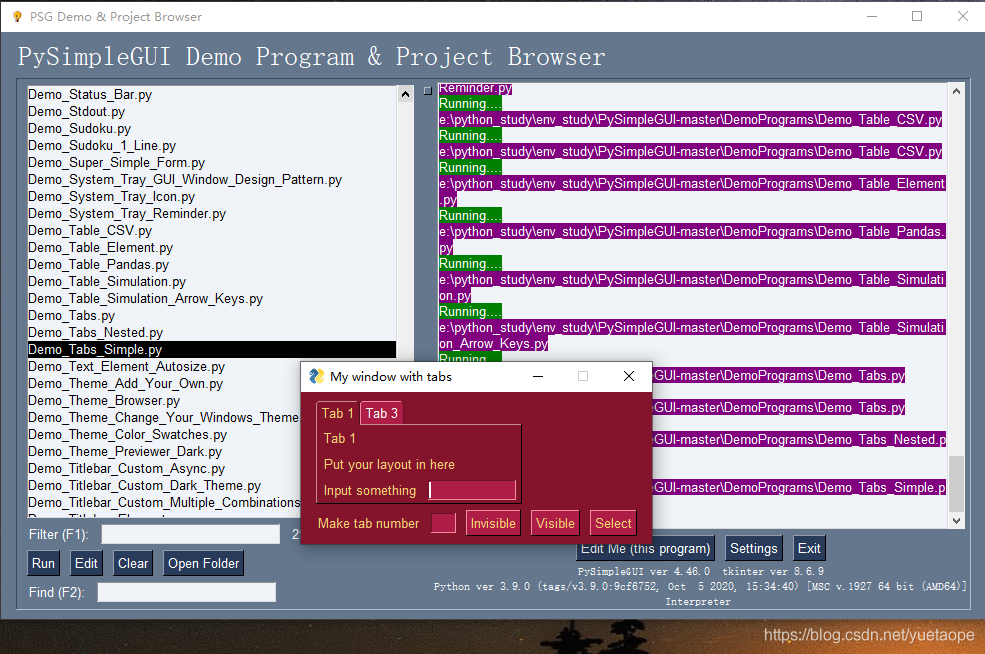
Task: Select Demo_Status_Bar.py in the list
Action: [x=212, y=95]
